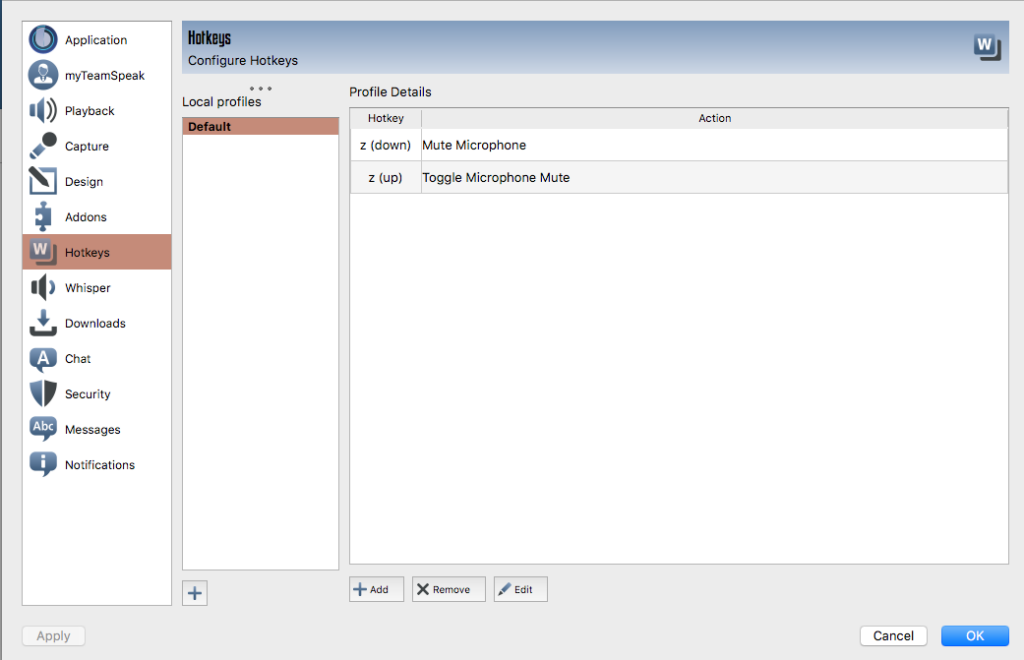Add a new hotkey
The height and width of the screenshot is (660, 1024).
point(376,589)
